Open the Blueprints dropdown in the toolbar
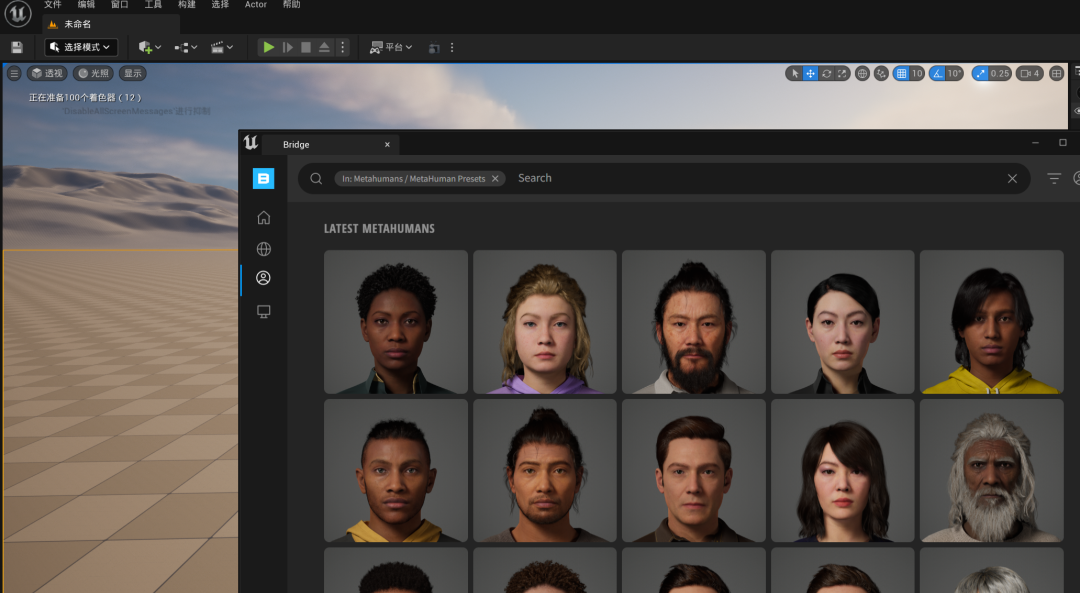Viewport: 1080px width, 593px height. (x=186, y=48)
